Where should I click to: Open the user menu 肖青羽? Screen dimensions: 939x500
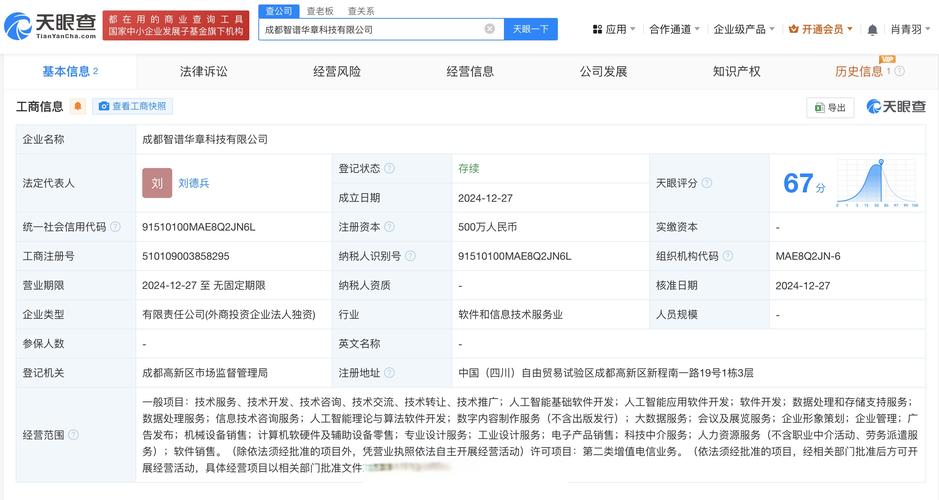[910, 29]
